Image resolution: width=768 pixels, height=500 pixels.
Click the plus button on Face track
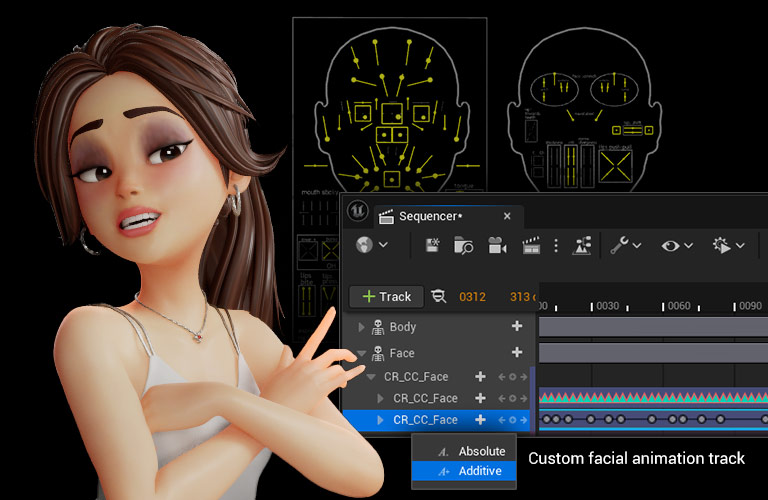[x=517, y=353]
